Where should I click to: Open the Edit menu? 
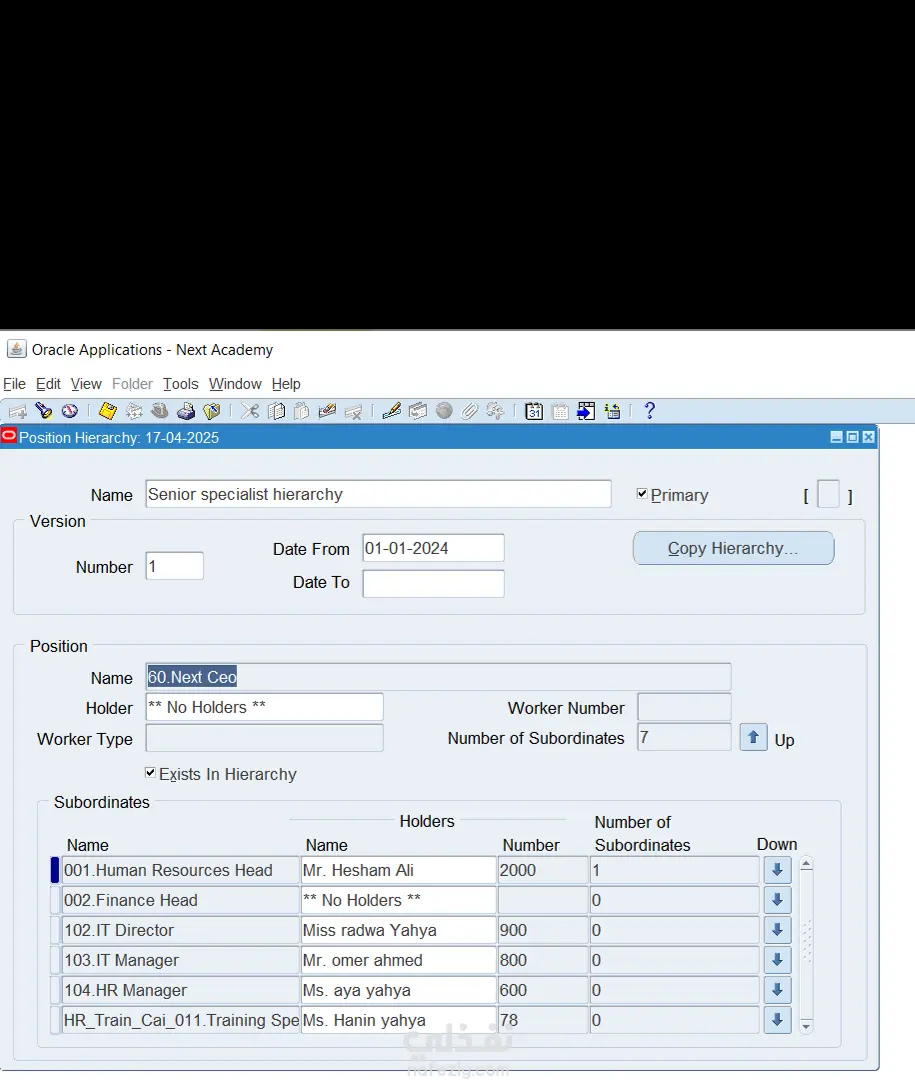[x=48, y=384]
